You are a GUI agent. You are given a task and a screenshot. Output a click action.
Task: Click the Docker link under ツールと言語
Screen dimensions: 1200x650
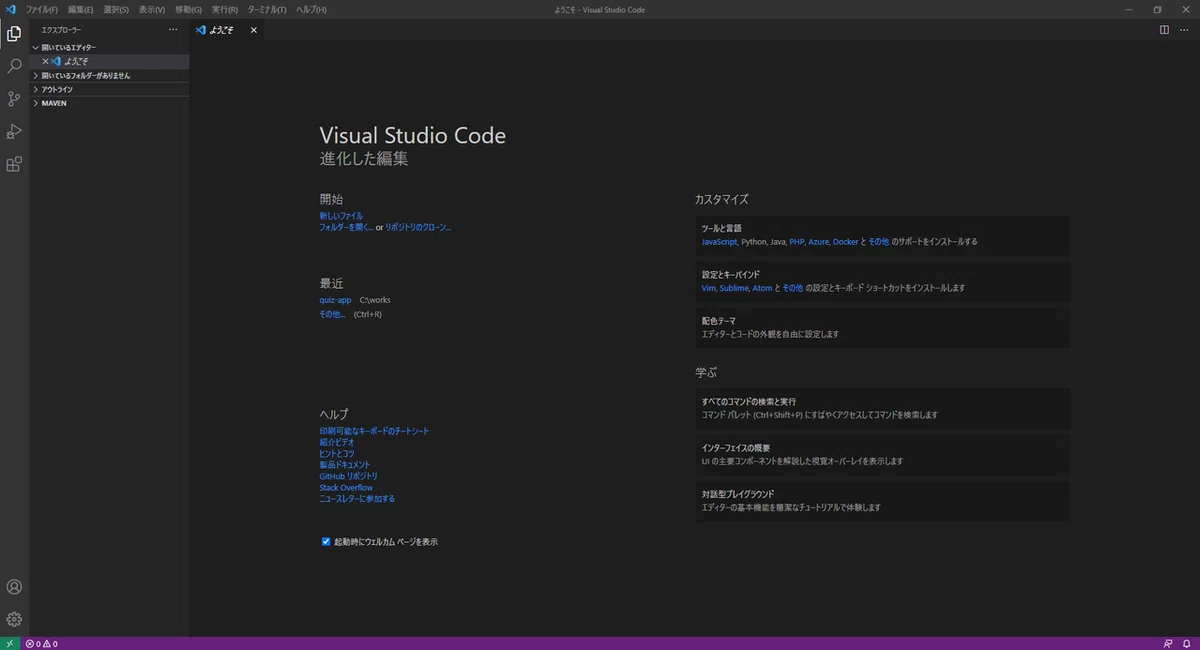click(x=845, y=242)
